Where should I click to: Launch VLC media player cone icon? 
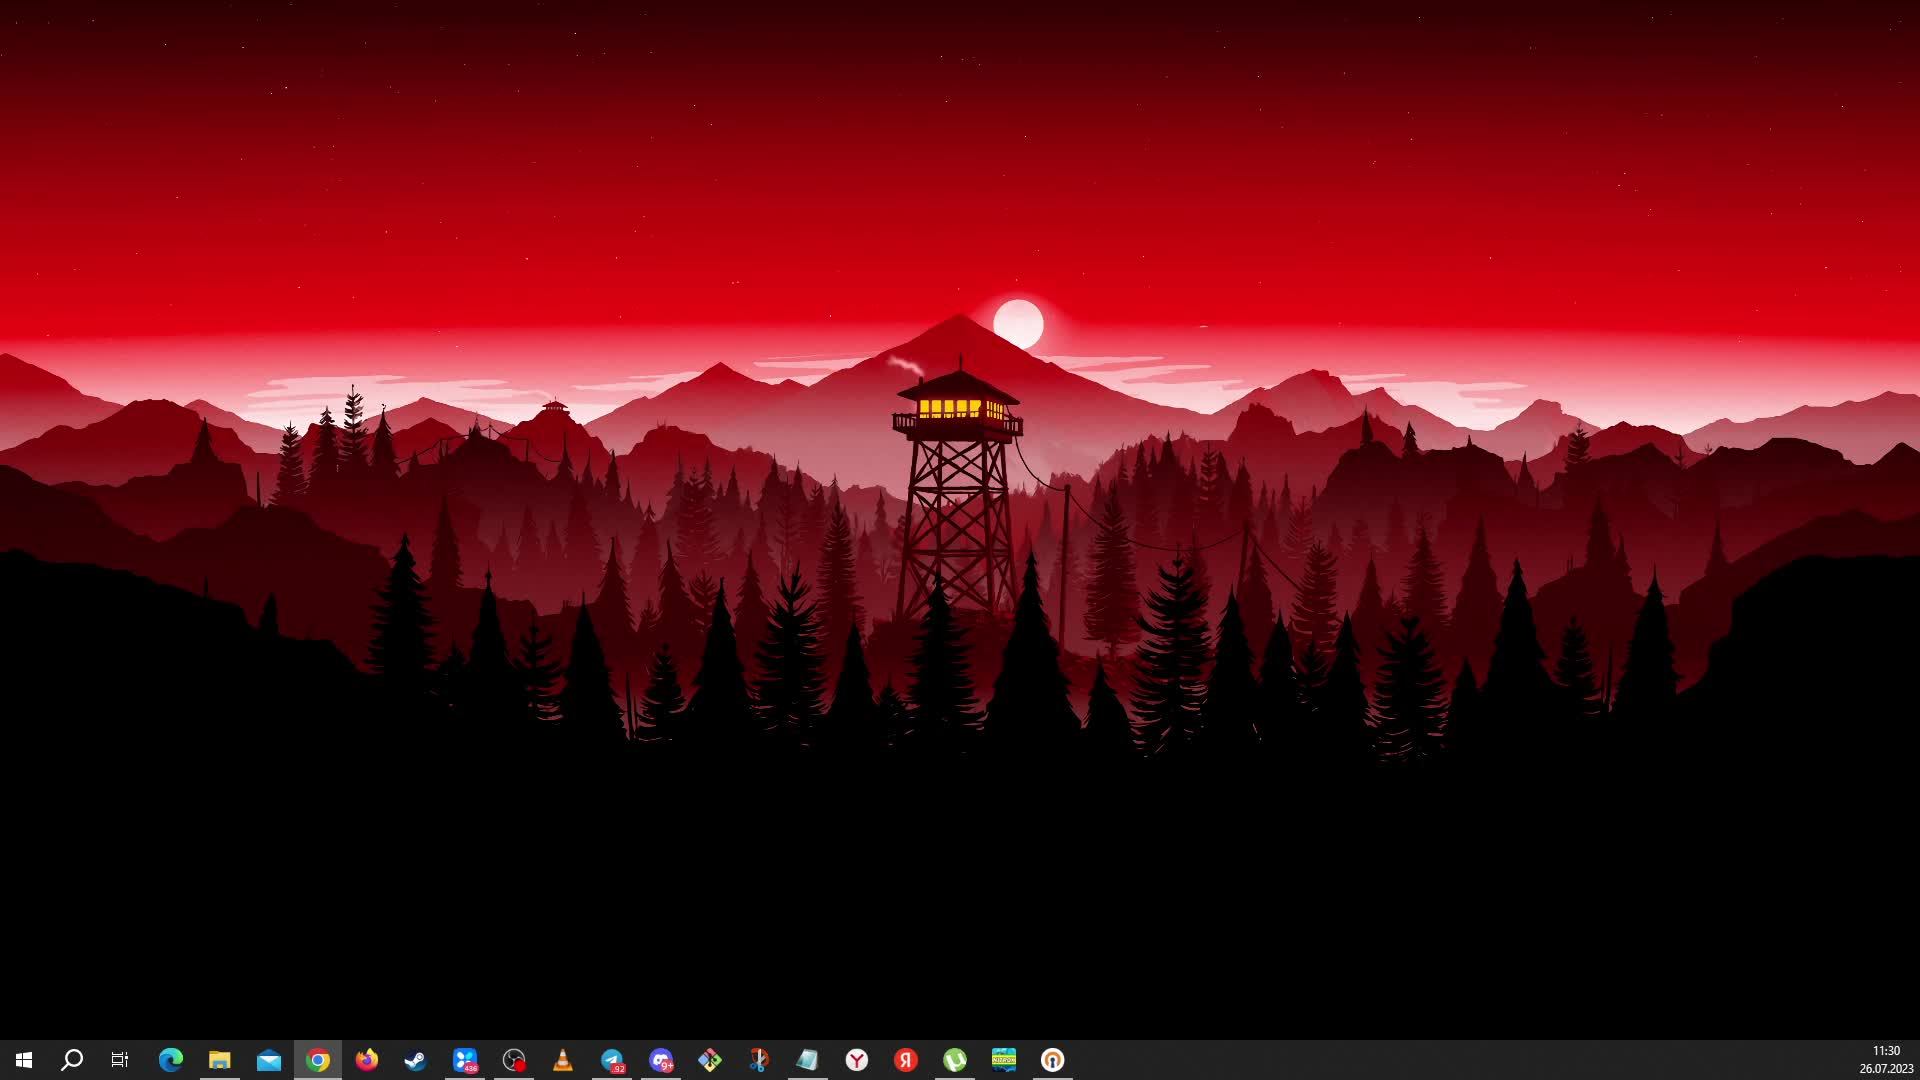(x=563, y=1060)
